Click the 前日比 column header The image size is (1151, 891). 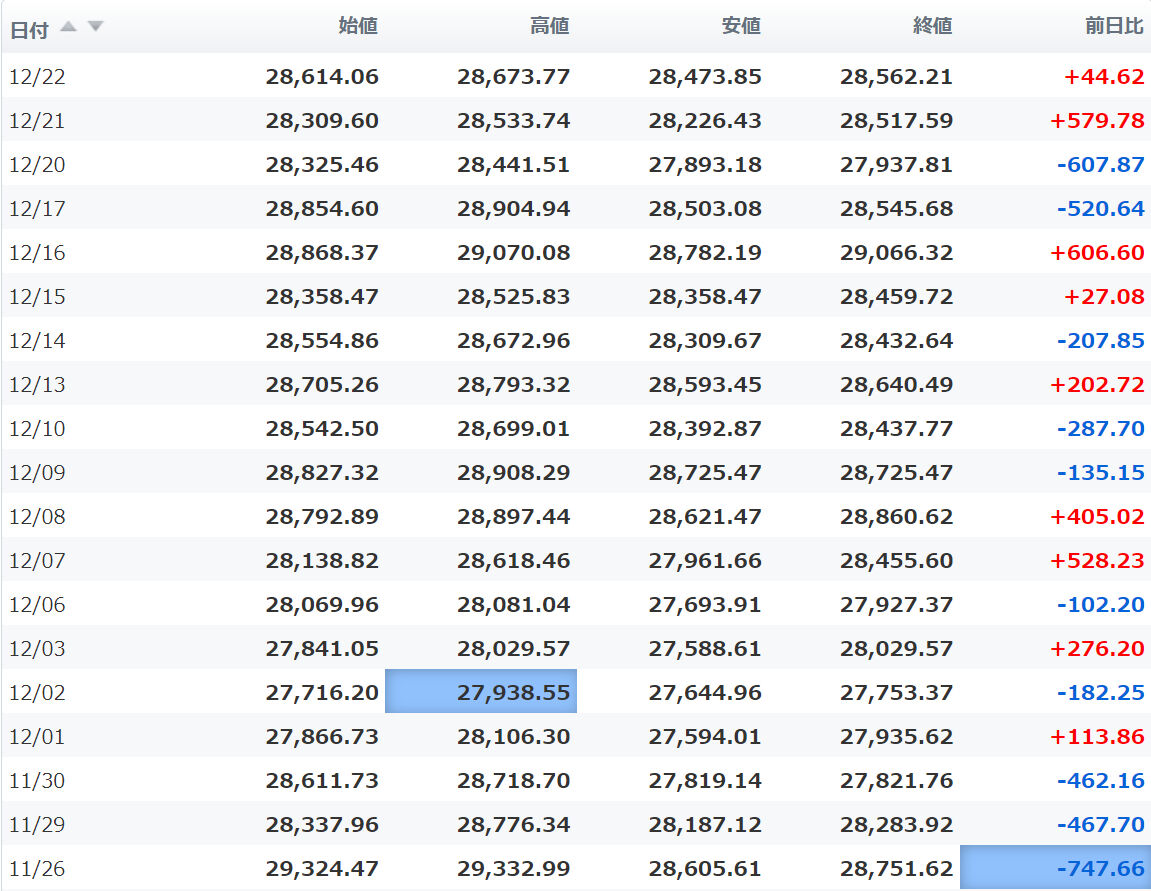pos(1114,26)
